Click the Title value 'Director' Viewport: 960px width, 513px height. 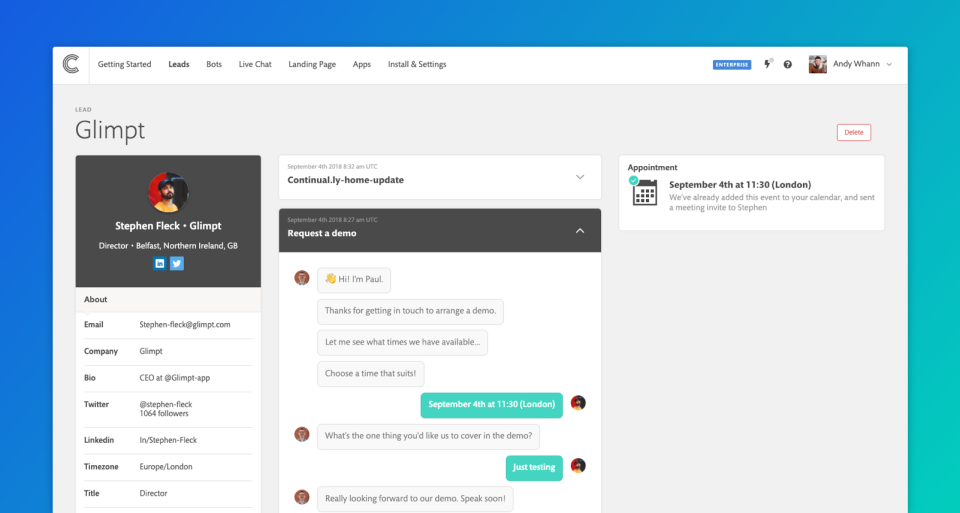[x=153, y=493]
